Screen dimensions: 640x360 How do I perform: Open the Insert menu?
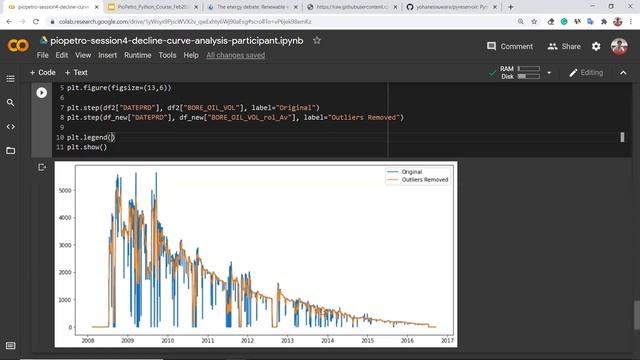(107, 55)
